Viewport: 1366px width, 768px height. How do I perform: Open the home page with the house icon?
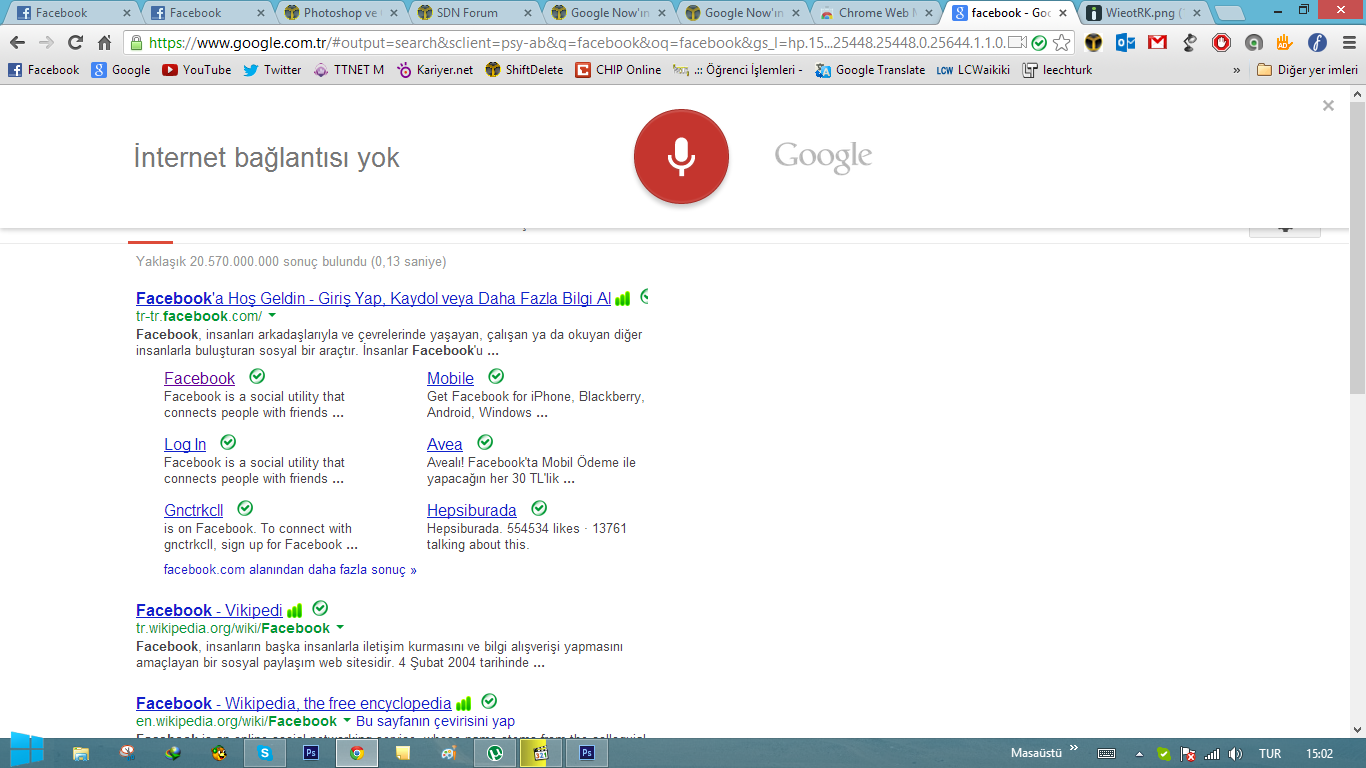[x=104, y=43]
